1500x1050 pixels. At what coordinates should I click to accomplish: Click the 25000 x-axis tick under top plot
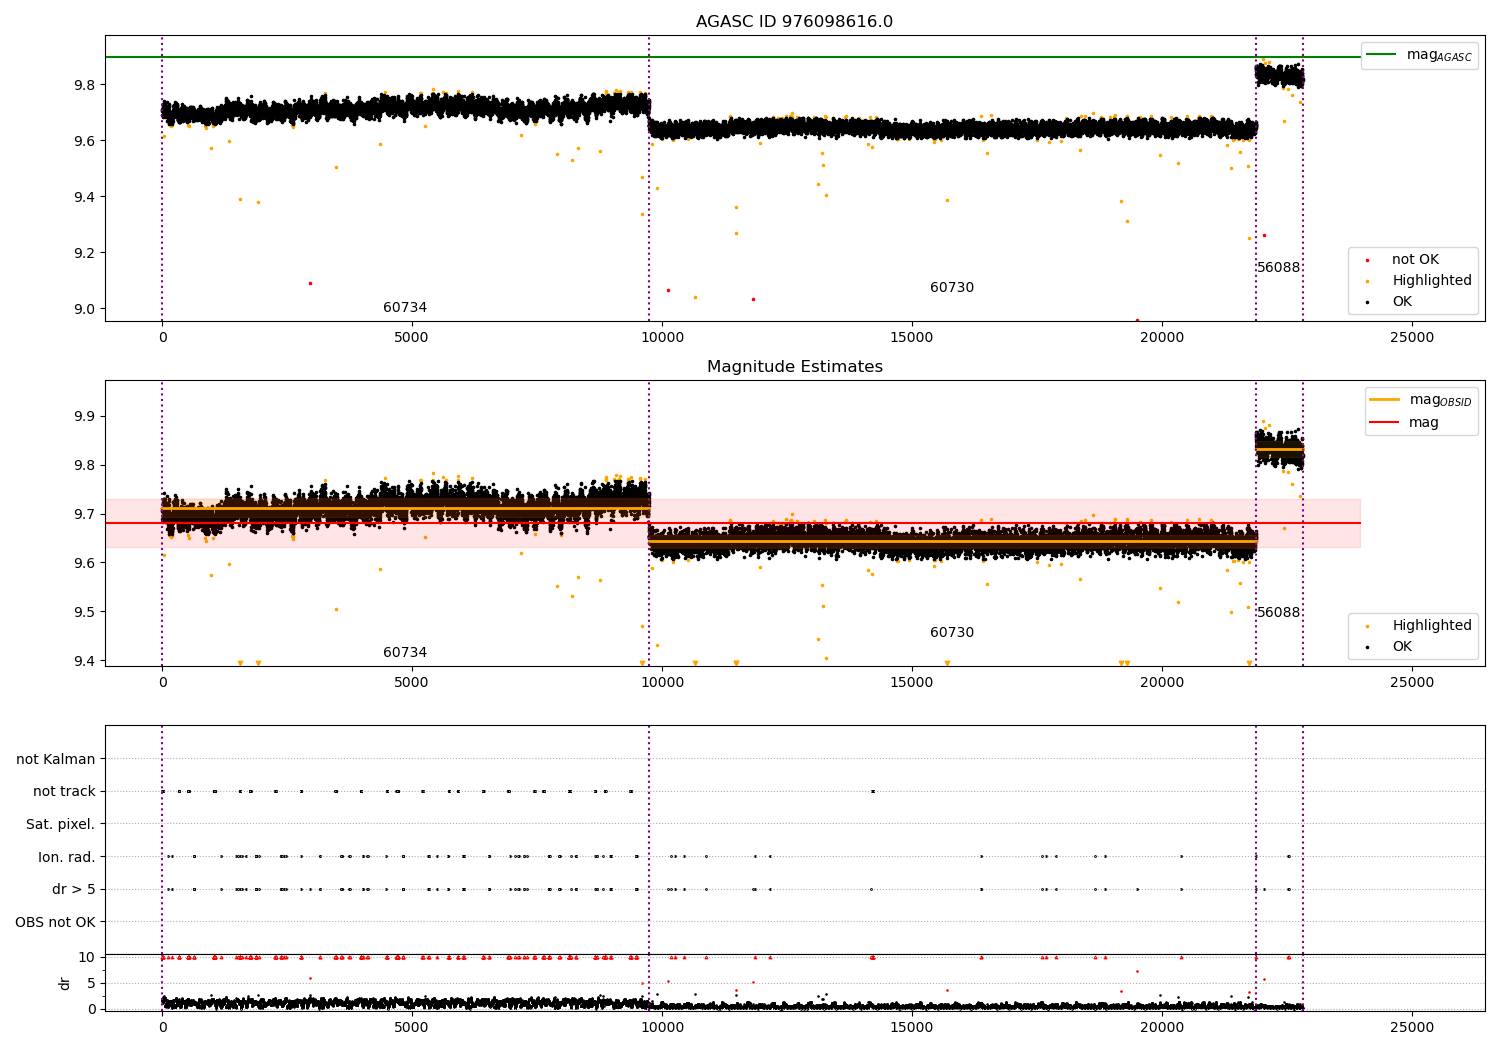tap(1412, 338)
